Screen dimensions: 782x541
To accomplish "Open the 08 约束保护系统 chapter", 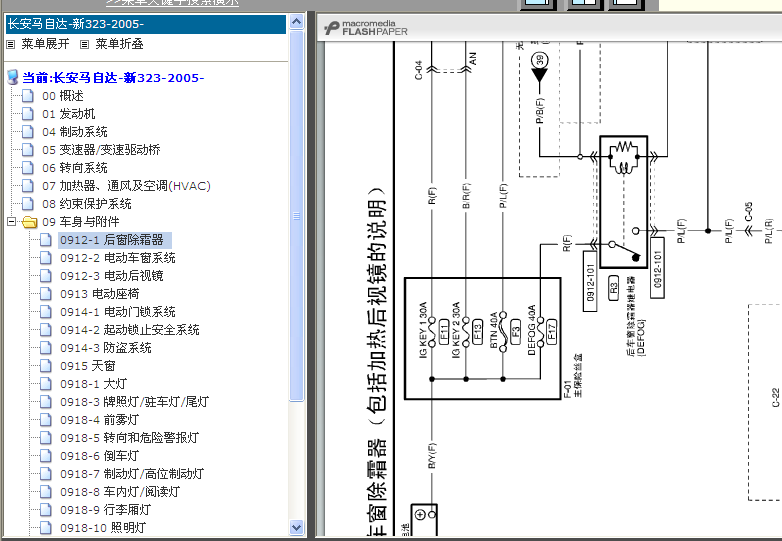I will (x=87, y=203).
